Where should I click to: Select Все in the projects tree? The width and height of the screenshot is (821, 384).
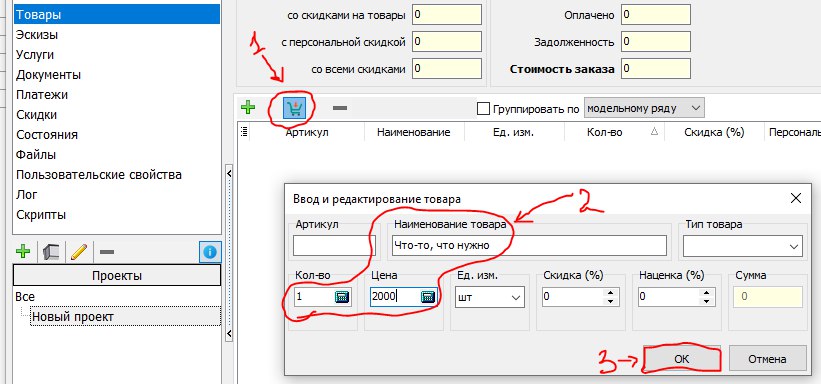(25, 297)
